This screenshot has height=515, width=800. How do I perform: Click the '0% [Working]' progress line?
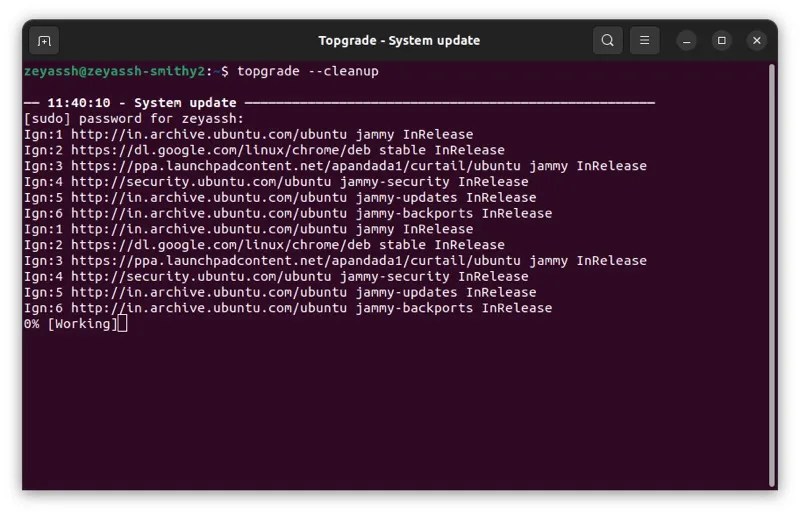click(x=71, y=324)
